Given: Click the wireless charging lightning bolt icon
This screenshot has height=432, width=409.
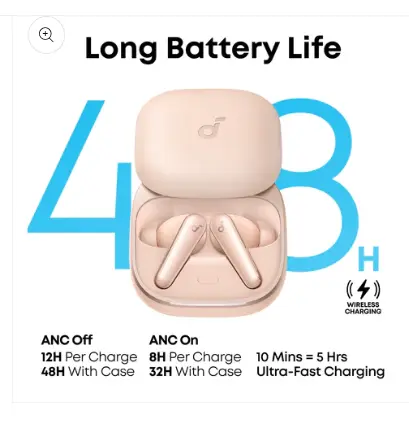Looking at the screenshot, I should click(363, 289).
